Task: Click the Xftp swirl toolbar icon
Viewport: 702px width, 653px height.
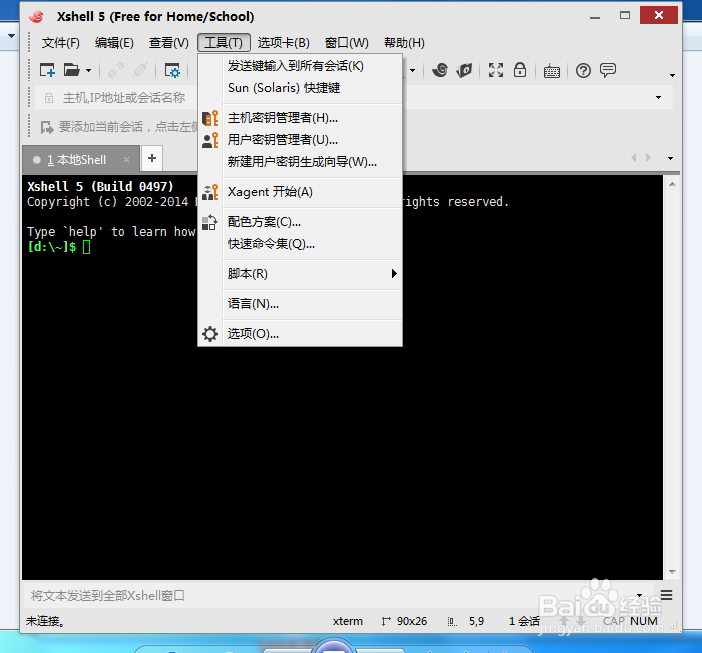Action: click(440, 70)
